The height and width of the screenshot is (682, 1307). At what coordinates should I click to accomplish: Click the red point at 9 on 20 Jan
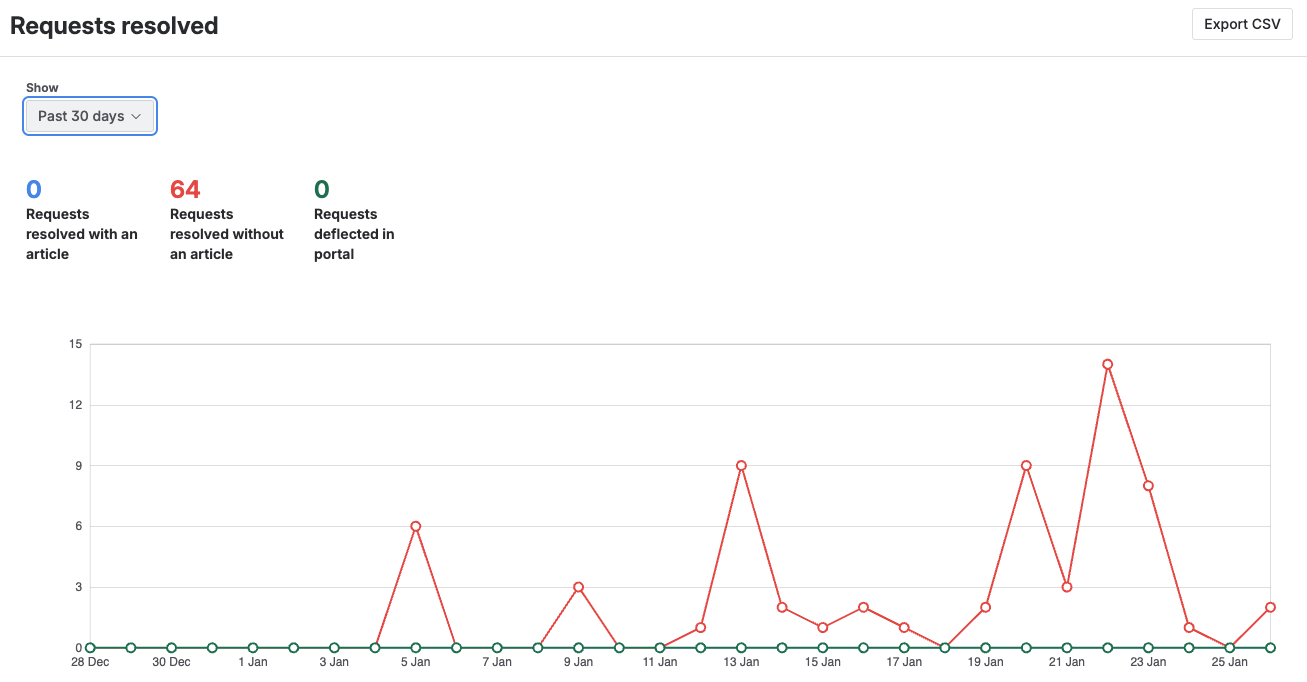click(1026, 465)
